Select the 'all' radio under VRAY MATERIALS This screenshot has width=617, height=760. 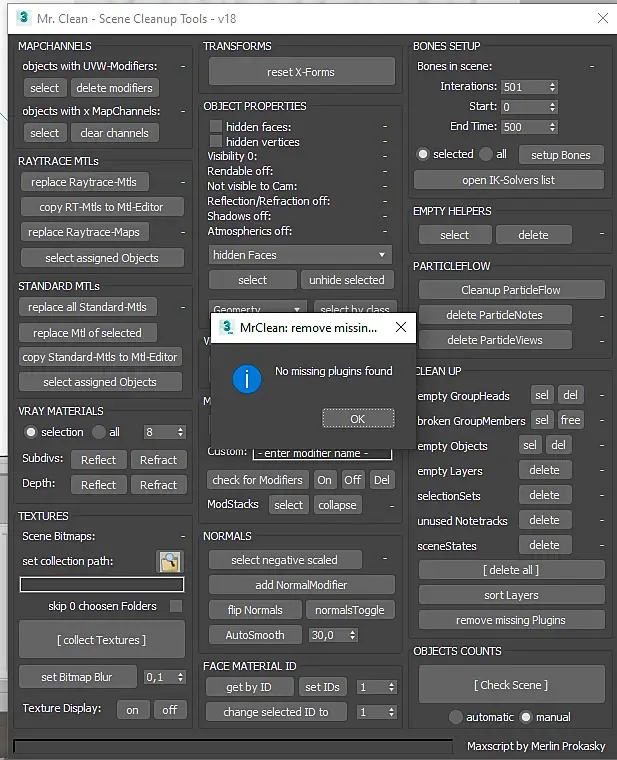pos(99,432)
